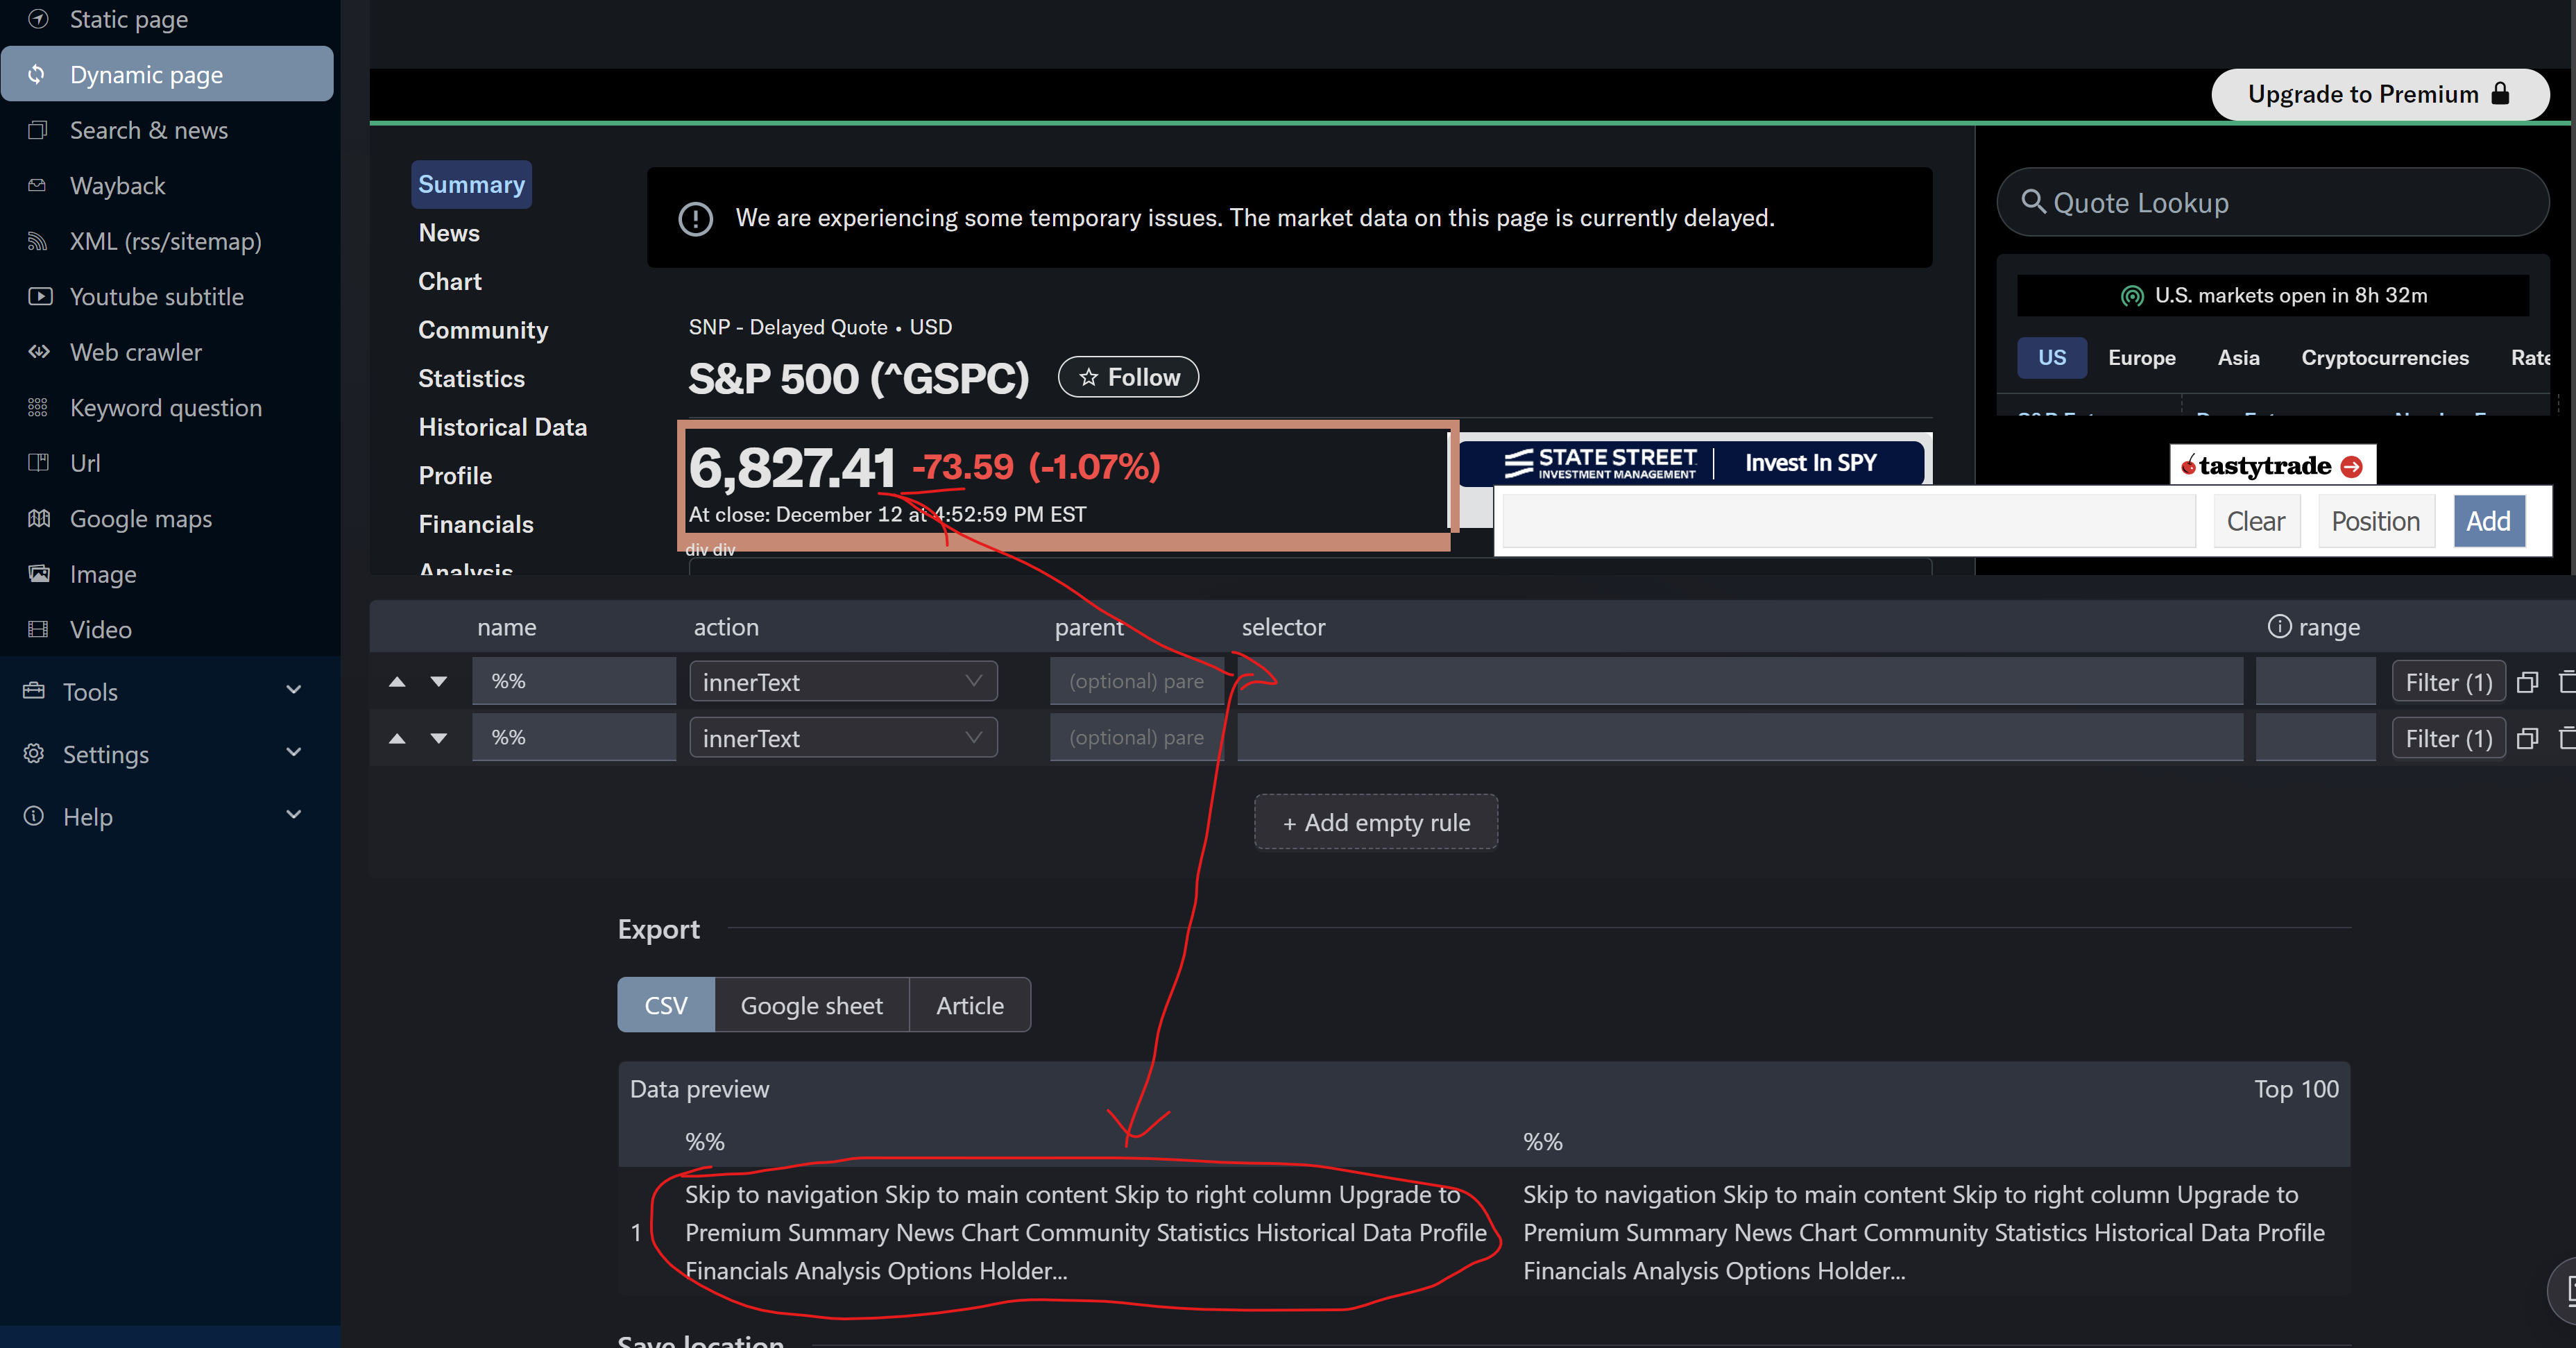
Task: Click the range info icon
Action: (x=2279, y=626)
